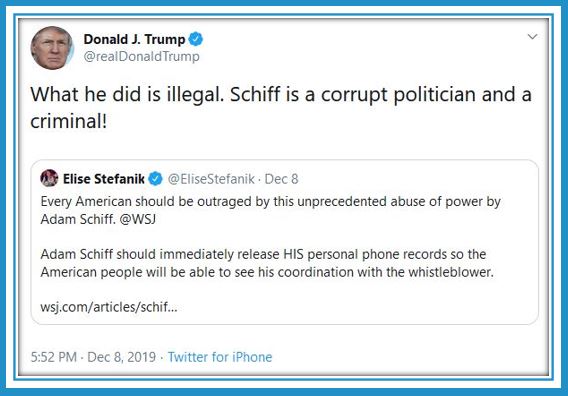The height and width of the screenshot is (396, 568).
Task: Click the main tweet text about Schiff
Action: point(281,108)
